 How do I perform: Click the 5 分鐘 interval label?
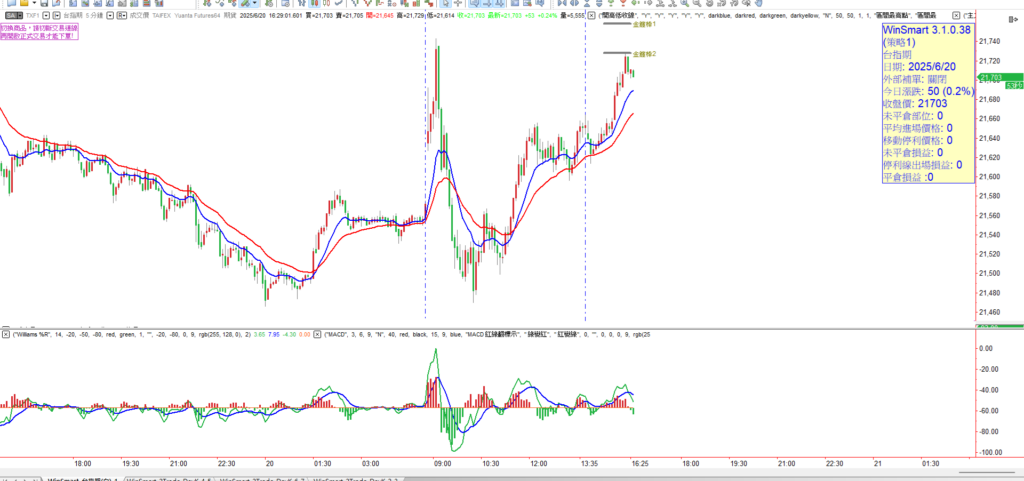click(95, 15)
